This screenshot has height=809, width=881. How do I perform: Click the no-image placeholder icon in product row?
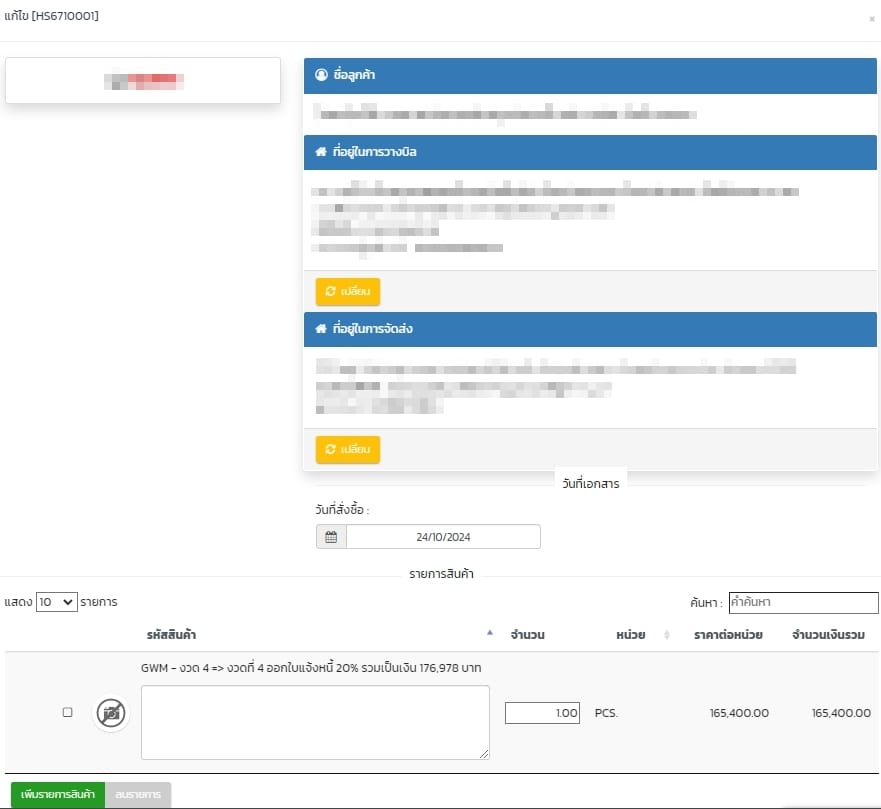[111, 713]
